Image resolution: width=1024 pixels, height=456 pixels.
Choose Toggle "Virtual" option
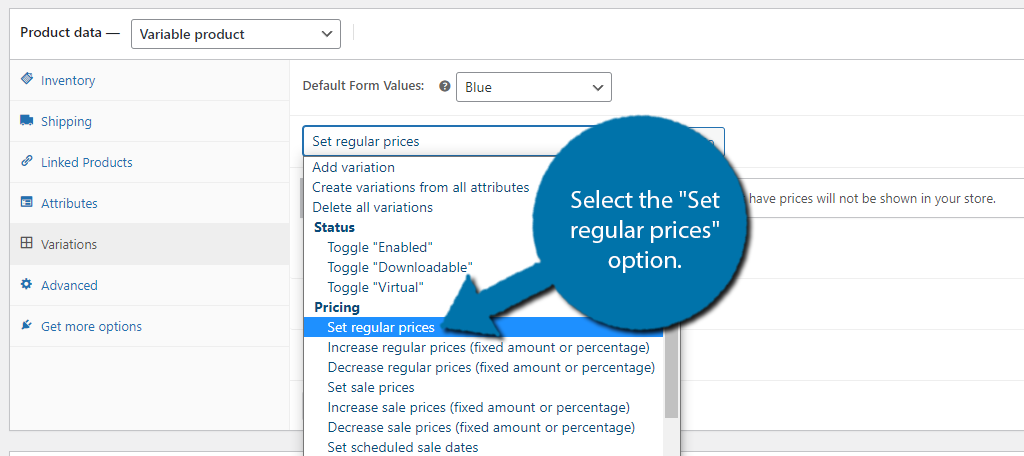point(375,287)
